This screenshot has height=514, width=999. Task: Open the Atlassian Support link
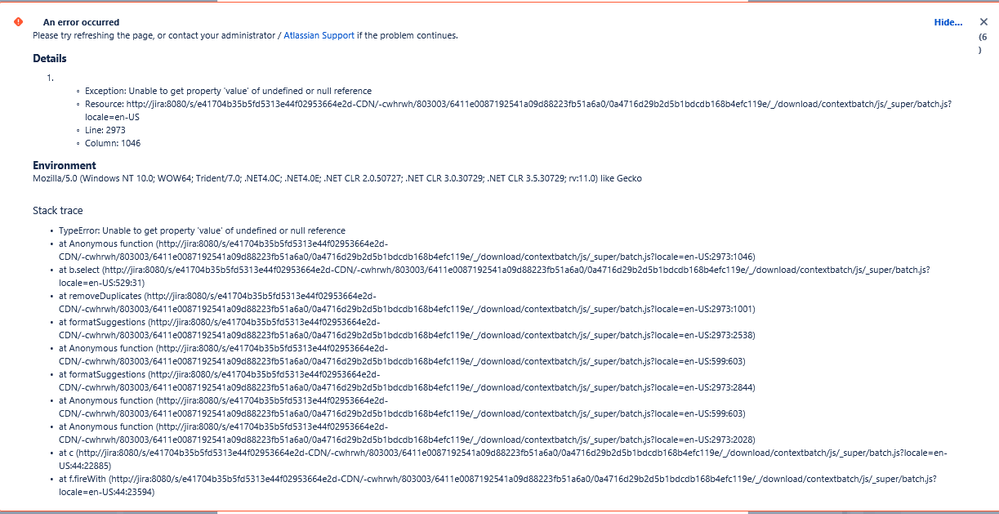tap(319, 36)
